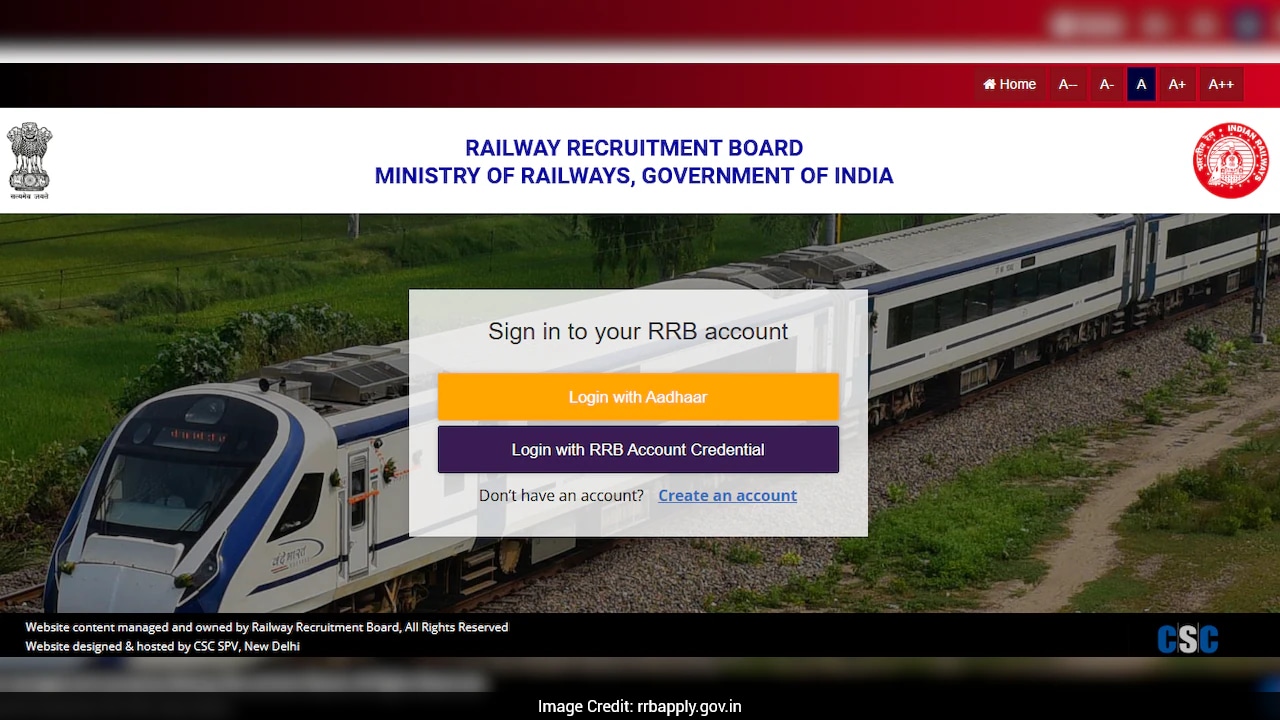1280x720 pixels.
Task: Click the Don't have an account? text
Action: click(561, 495)
